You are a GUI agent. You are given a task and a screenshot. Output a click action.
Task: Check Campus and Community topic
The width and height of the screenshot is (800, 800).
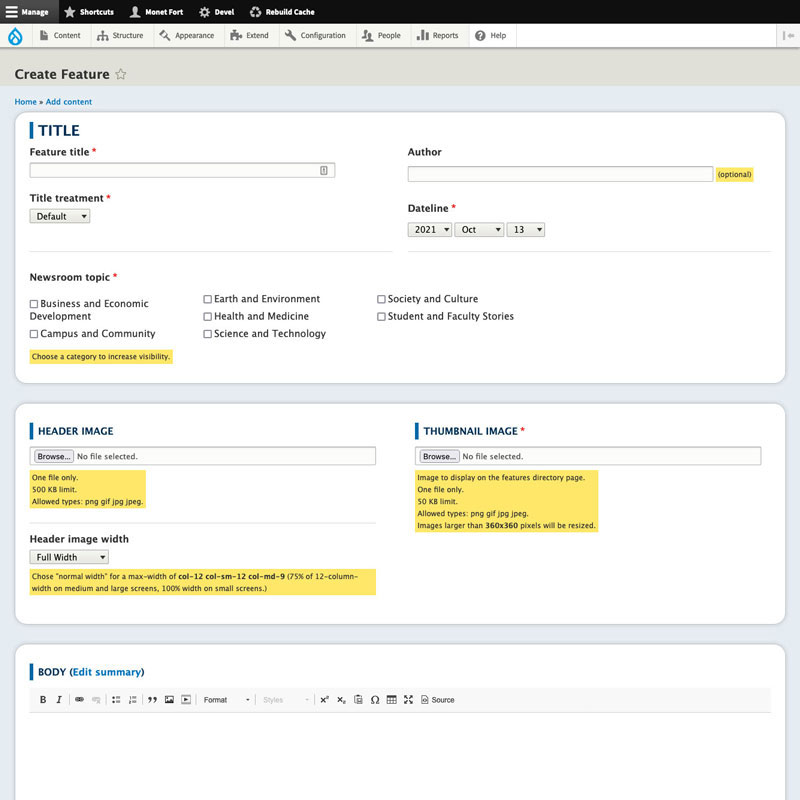click(34, 334)
